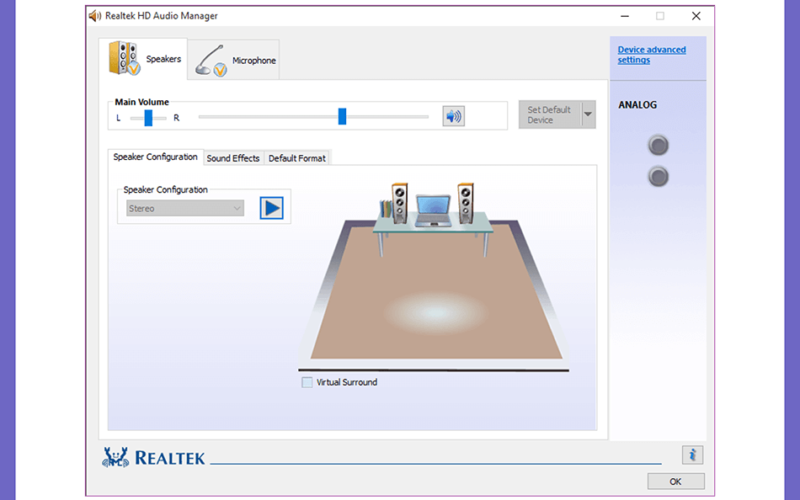Image resolution: width=800 pixels, height=500 pixels.
Task: Play the speaker test sound
Action: coord(271,208)
